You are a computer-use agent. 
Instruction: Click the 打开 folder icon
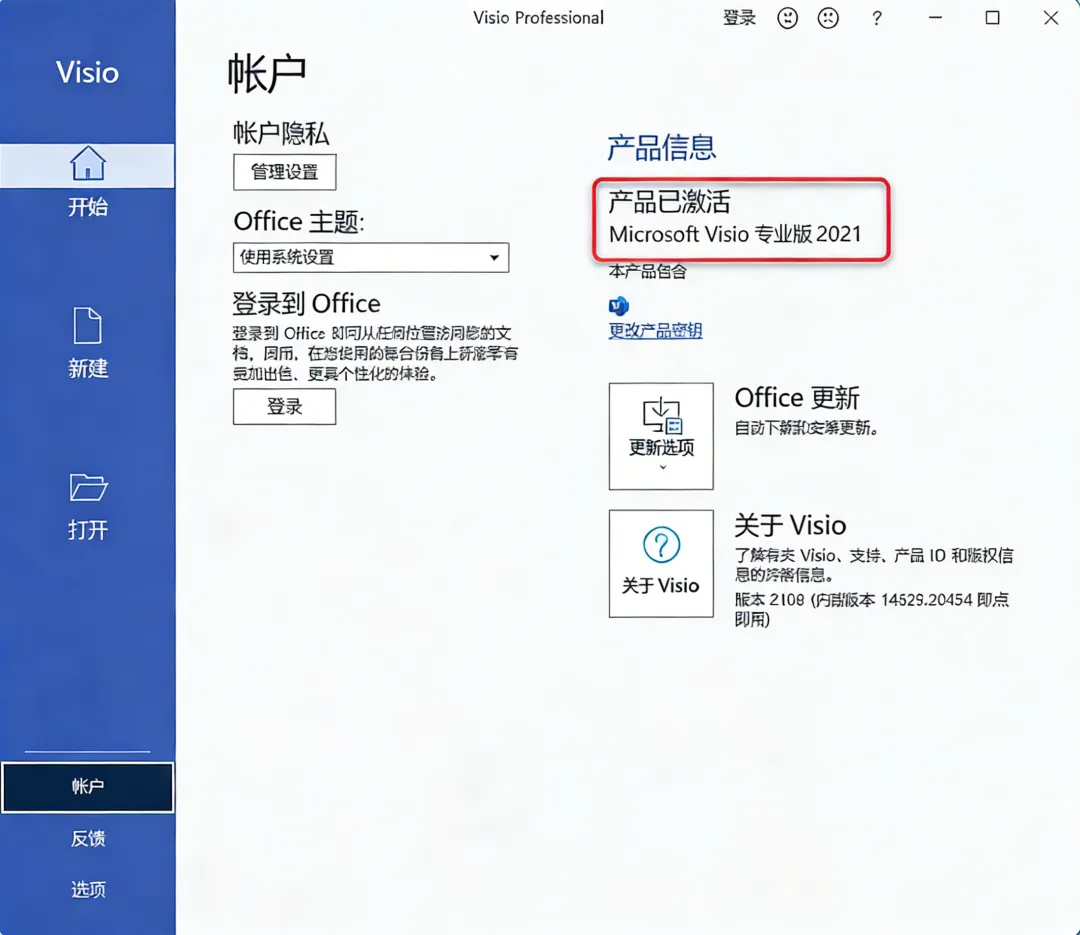click(88, 487)
